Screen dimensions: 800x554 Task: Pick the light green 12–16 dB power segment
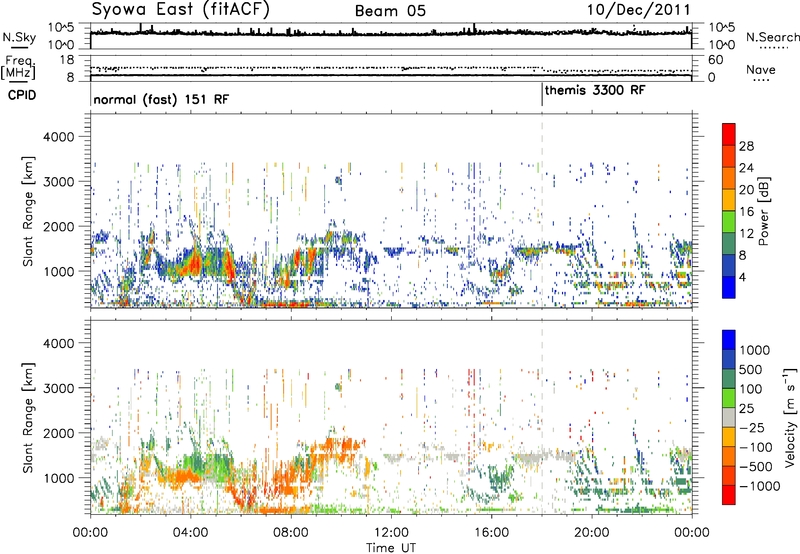point(729,221)
